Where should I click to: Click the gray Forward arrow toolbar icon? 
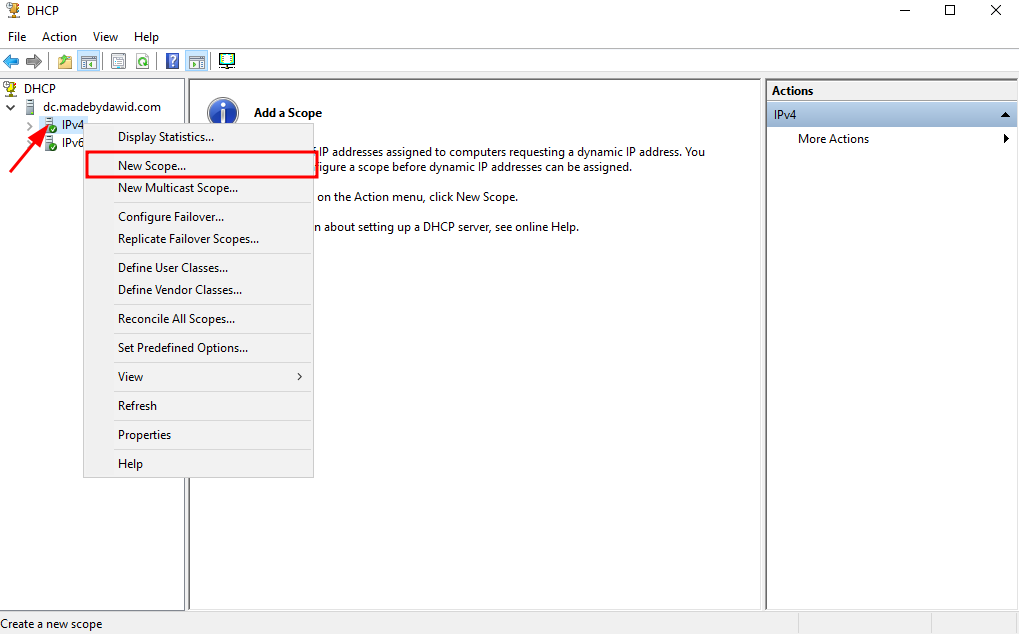(34, 62)
